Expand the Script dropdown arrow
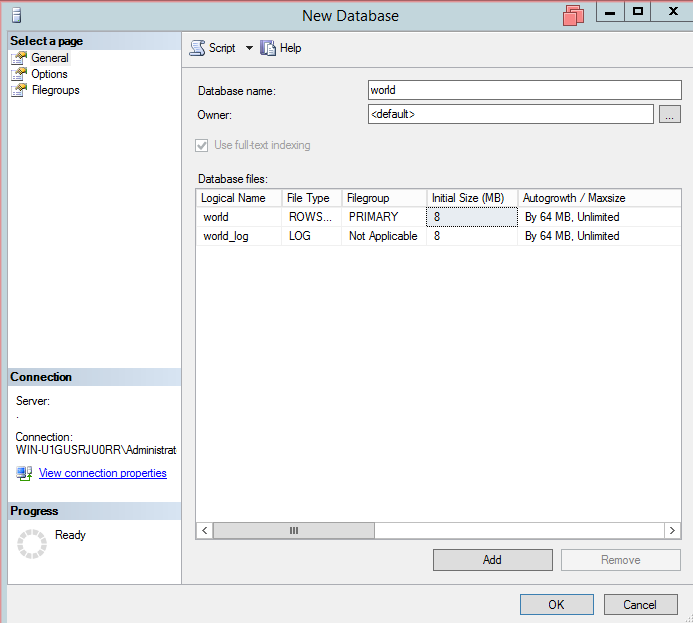The width and height of the screenshot is (693, 623). (x=249, y=48)
